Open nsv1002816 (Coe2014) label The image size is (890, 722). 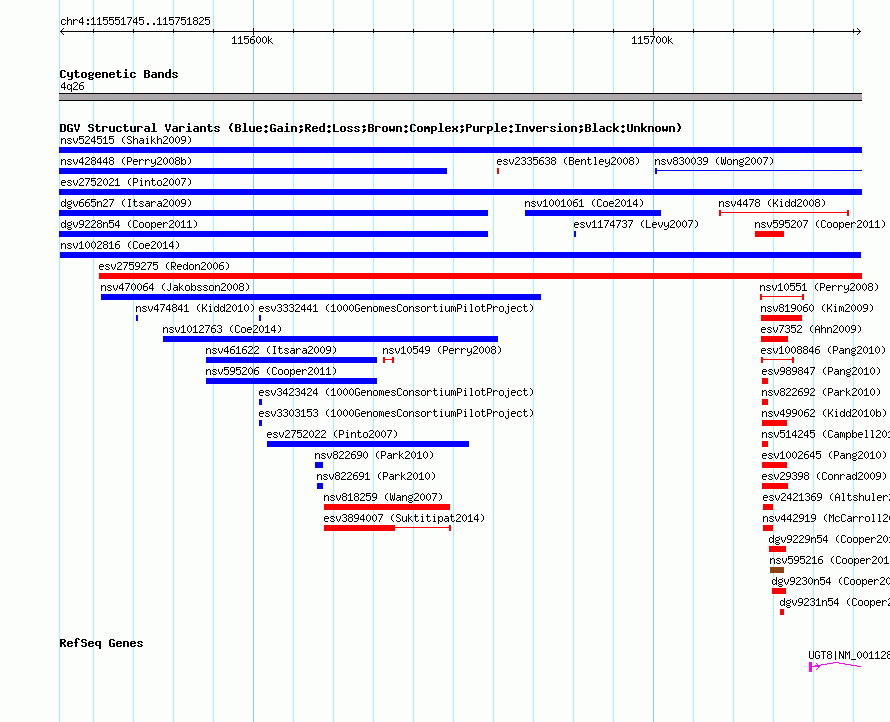(x=120, y=245)
